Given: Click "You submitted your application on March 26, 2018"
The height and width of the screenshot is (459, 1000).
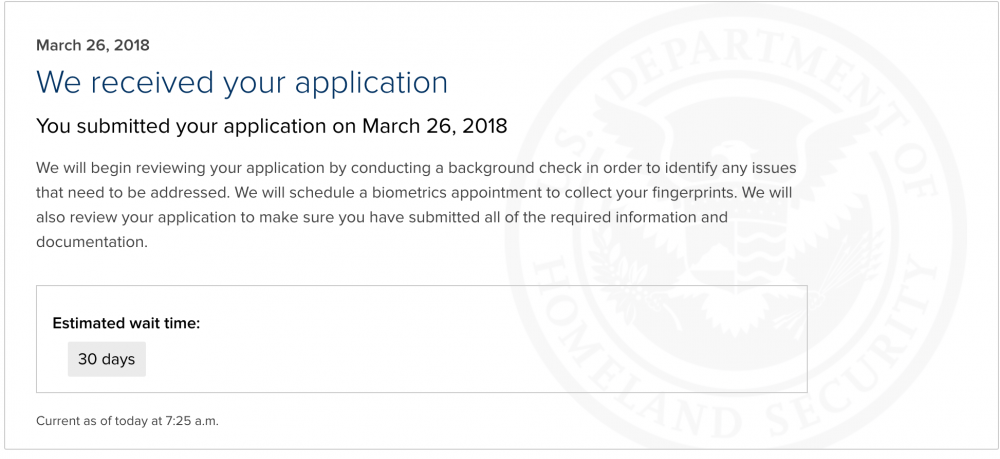Looking at the screenshot, I should pyautogui.click(x=272, y=126).
